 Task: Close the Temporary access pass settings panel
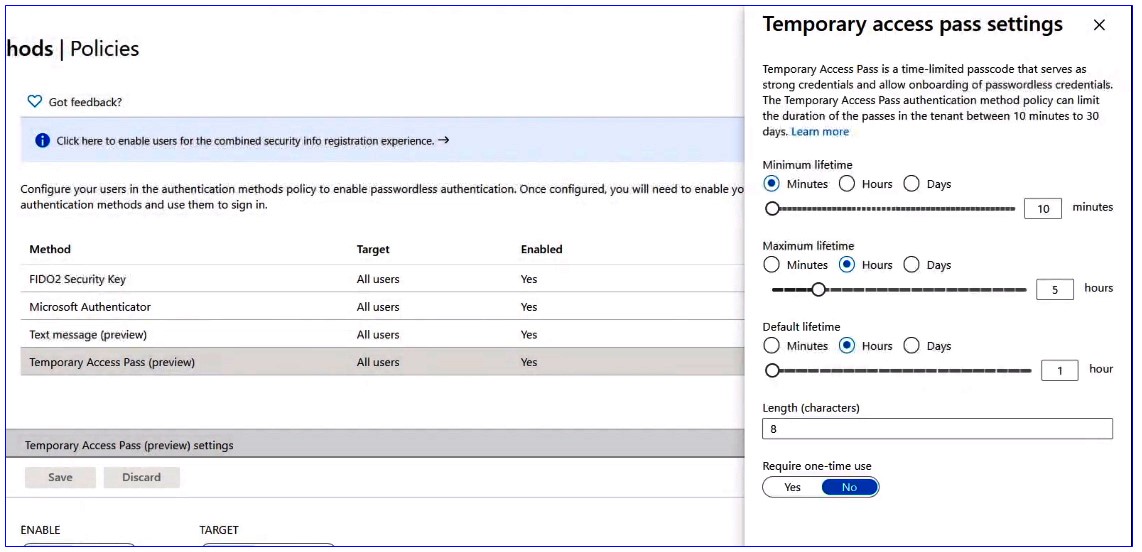coord(1099,25)
